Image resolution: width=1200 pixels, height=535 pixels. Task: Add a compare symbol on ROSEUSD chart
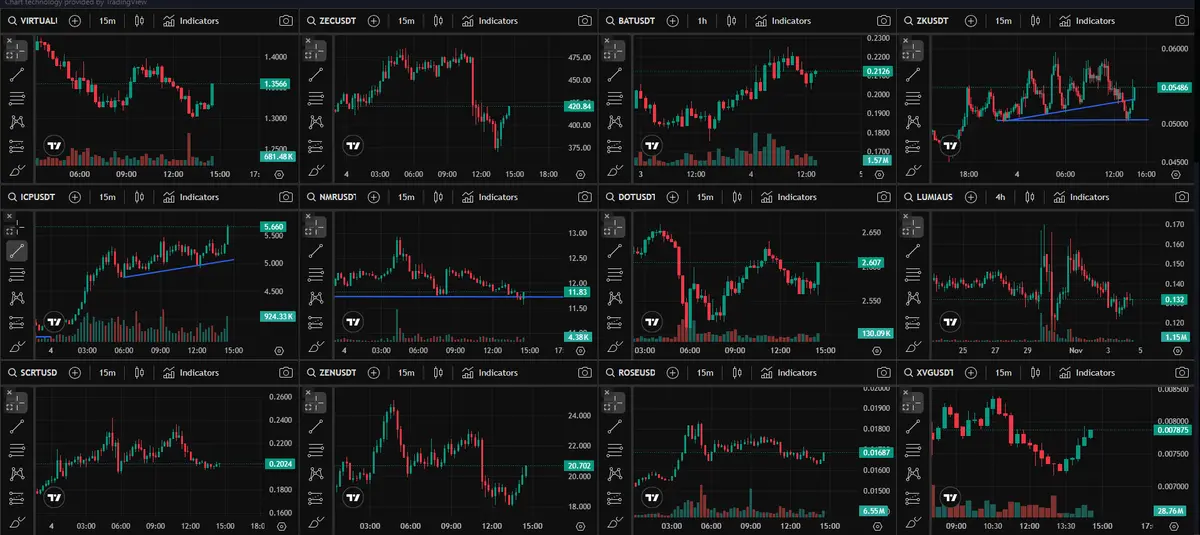(672, 373)
